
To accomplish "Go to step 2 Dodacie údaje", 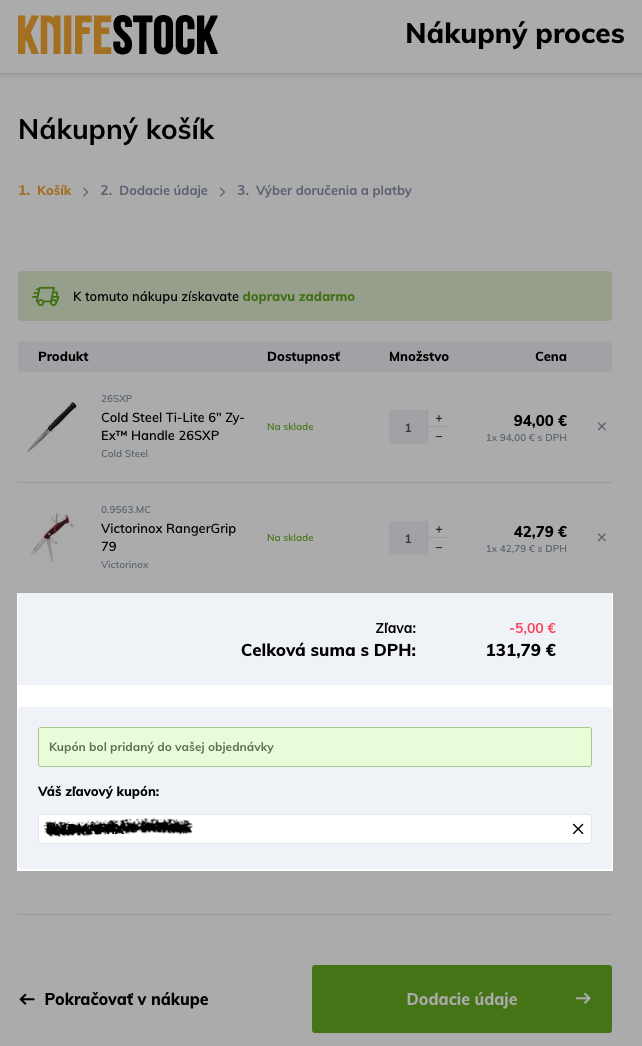I will pos(153,190).
